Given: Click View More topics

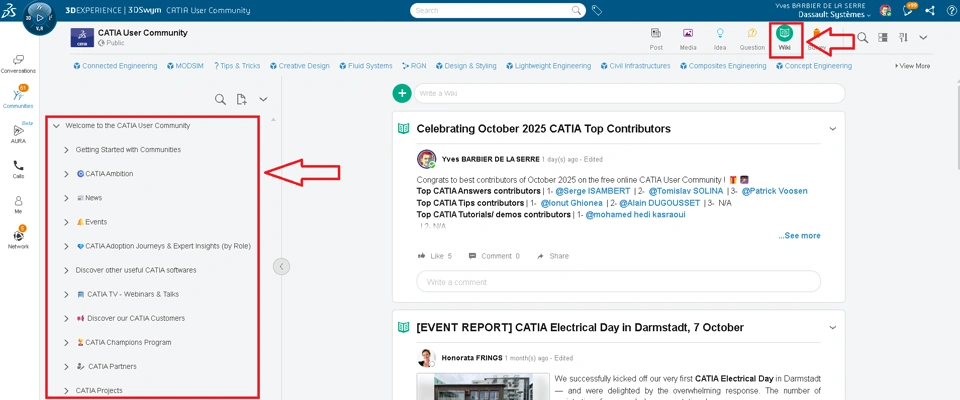Looking at the screenshot, I should point(912,66).
